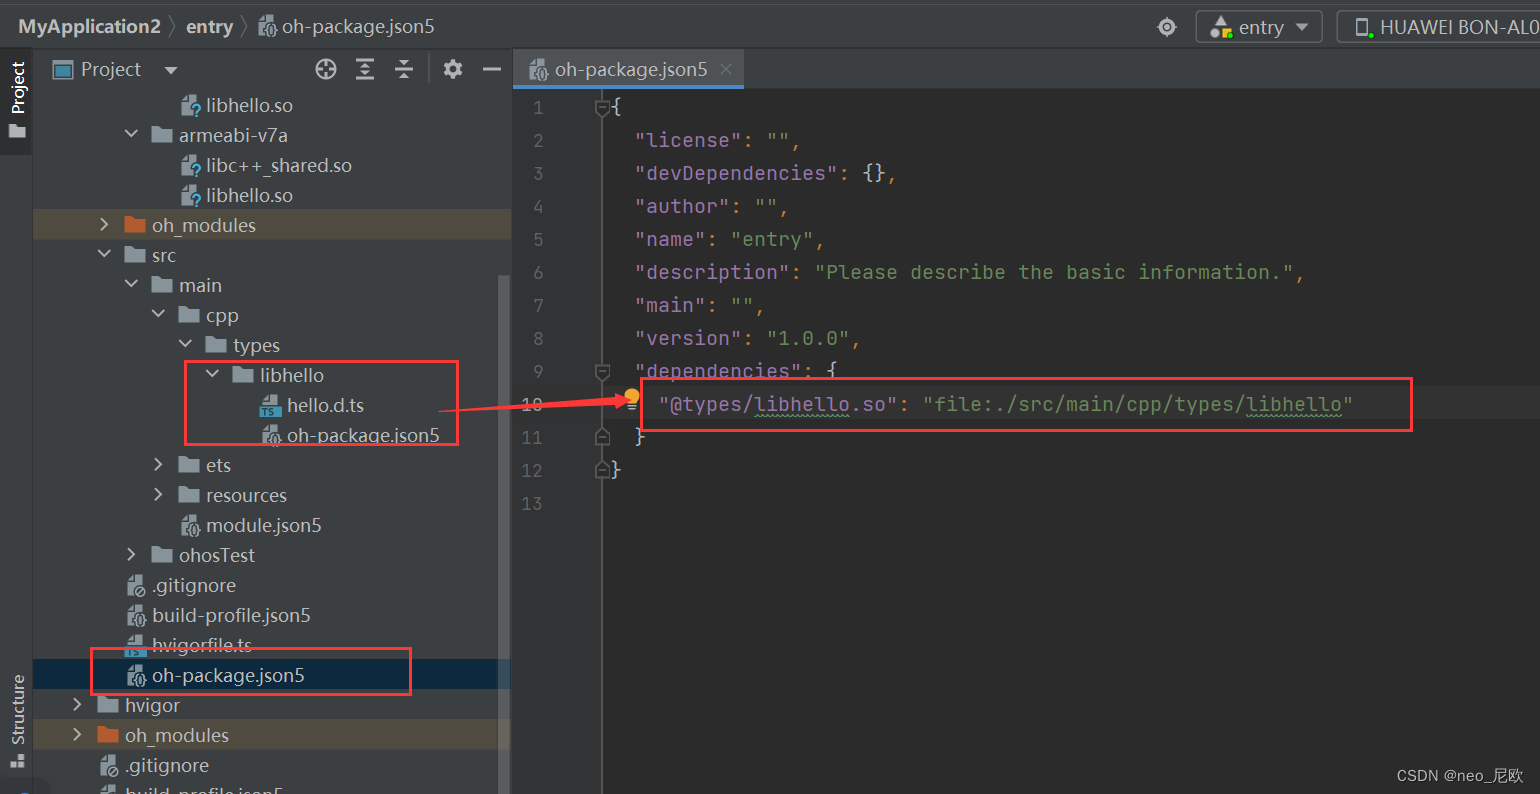Click the "author" key on line 4
The image size is (1540, 794).
[682, 206]
